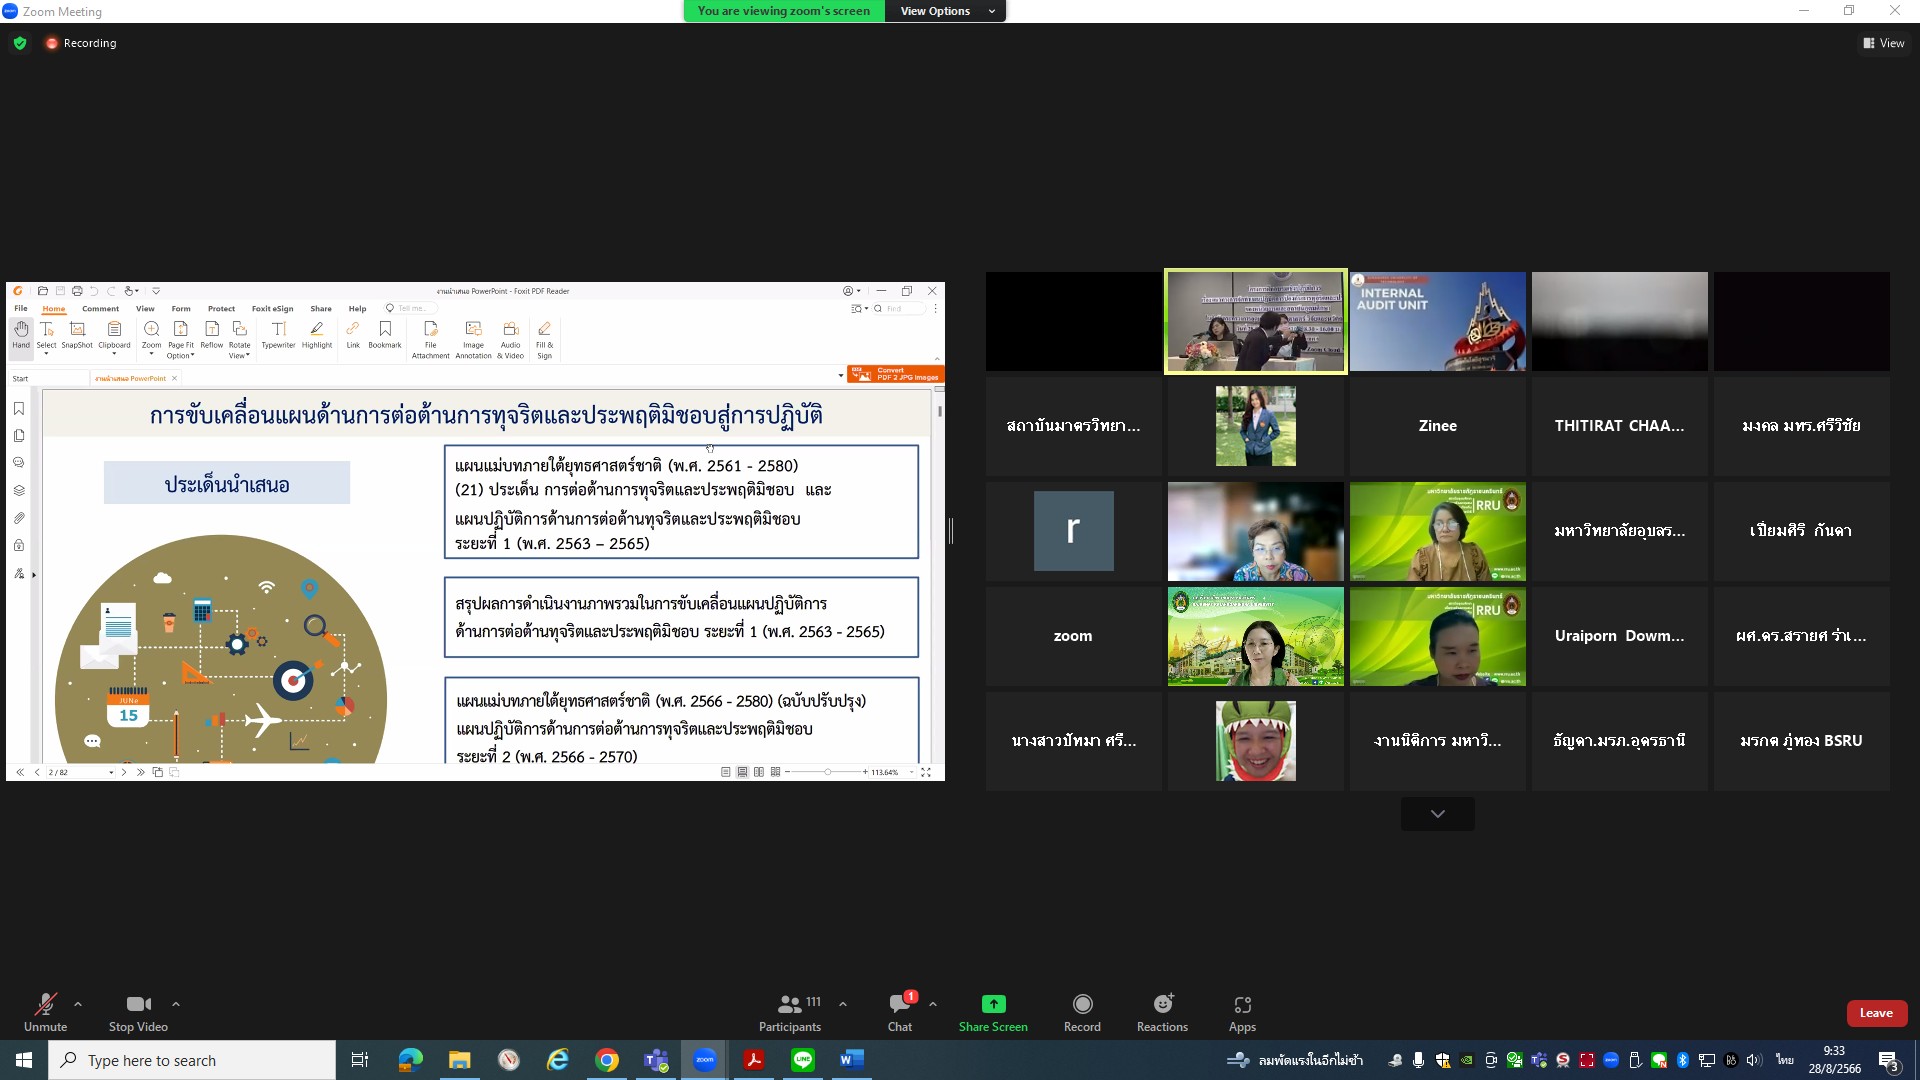This screenshot has height=1080, width=1920.
Task: Go to first page in Foxit
Action: [x=20, y=772]
